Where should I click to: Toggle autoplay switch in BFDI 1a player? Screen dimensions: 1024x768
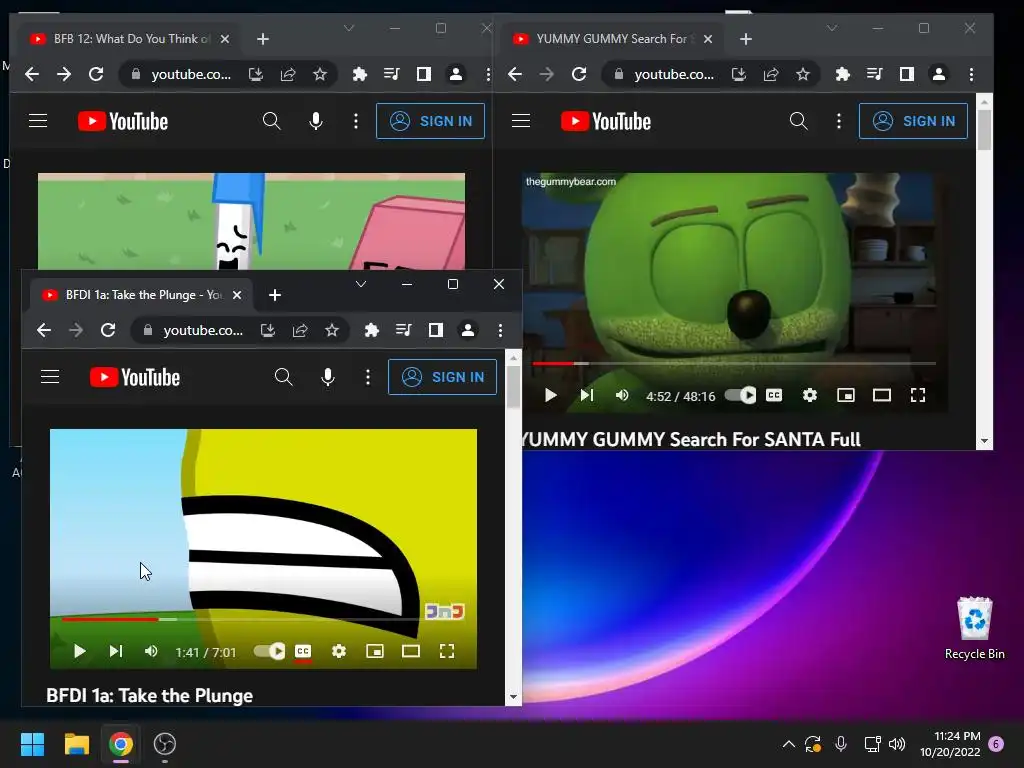tap(269, 651)
